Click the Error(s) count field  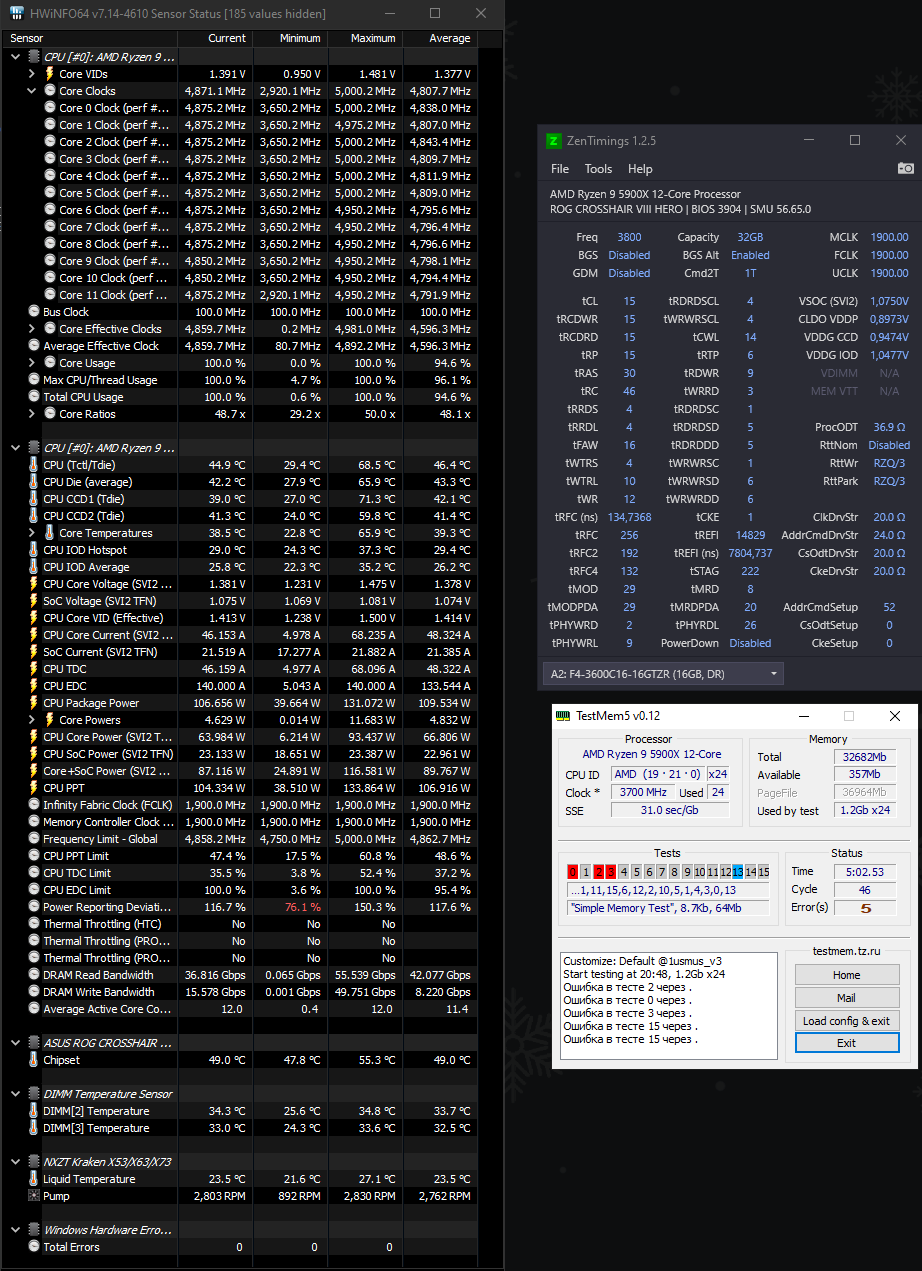(x=865, y=908)
